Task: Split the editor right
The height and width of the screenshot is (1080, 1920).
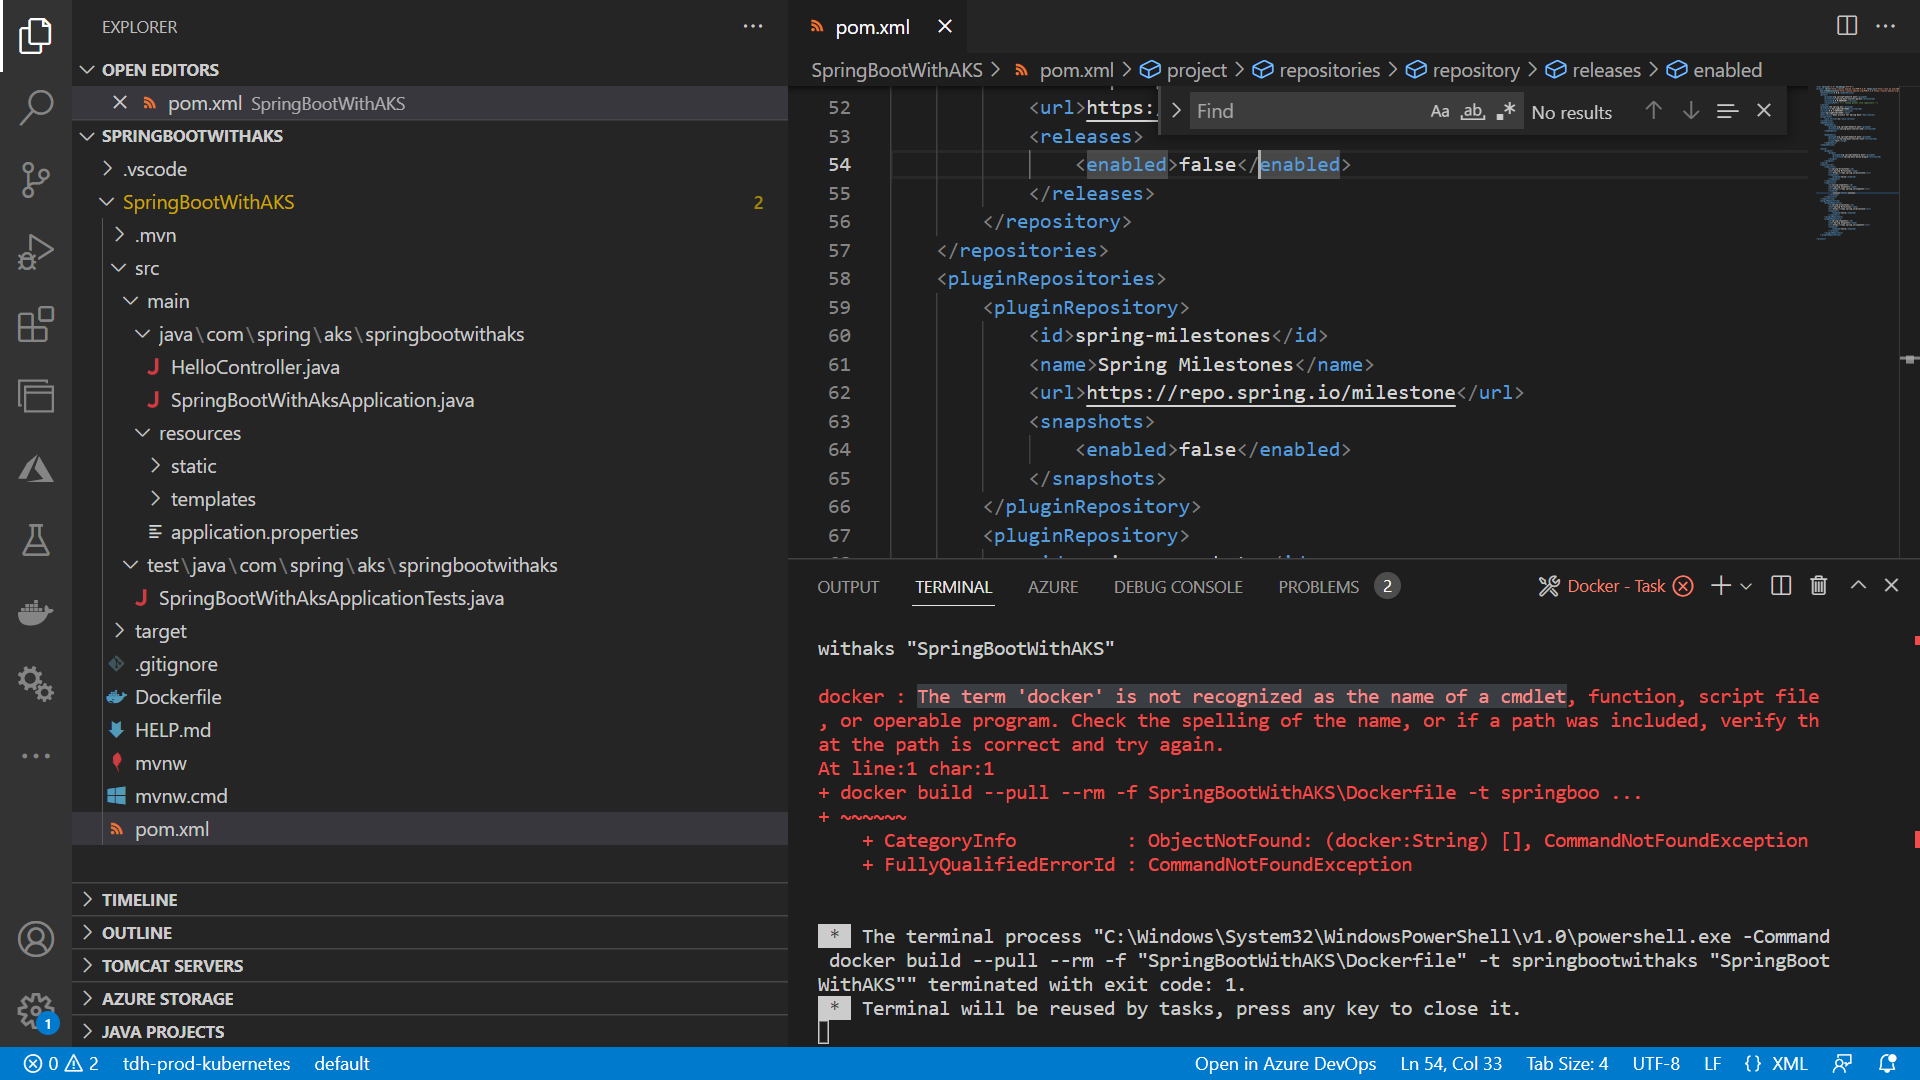Action: (1847, 26)
